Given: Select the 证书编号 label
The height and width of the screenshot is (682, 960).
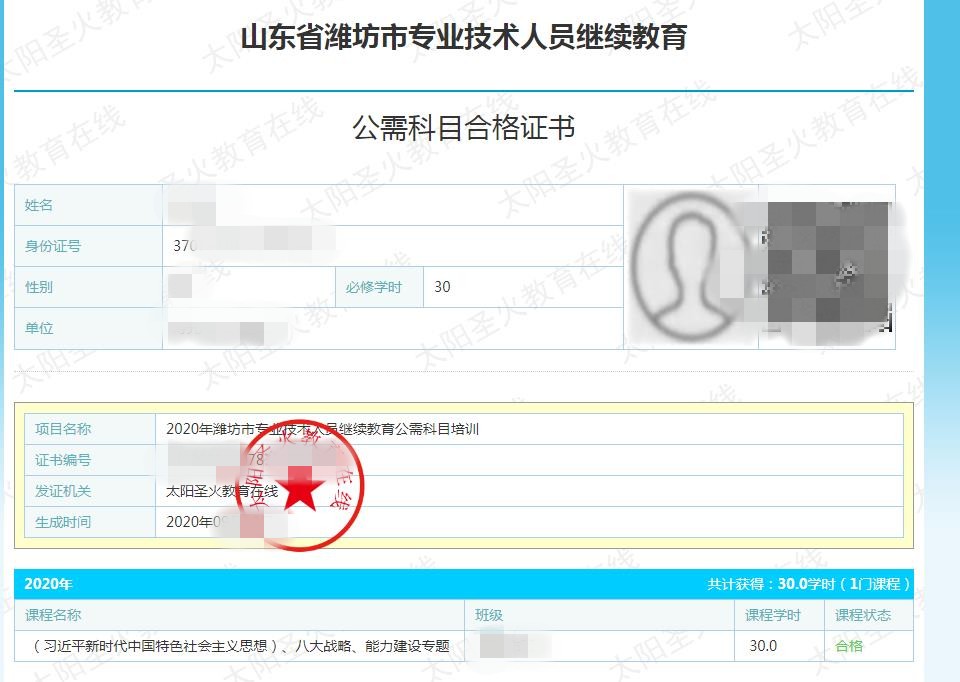Looking at the screenshot, I should [63, 460].
